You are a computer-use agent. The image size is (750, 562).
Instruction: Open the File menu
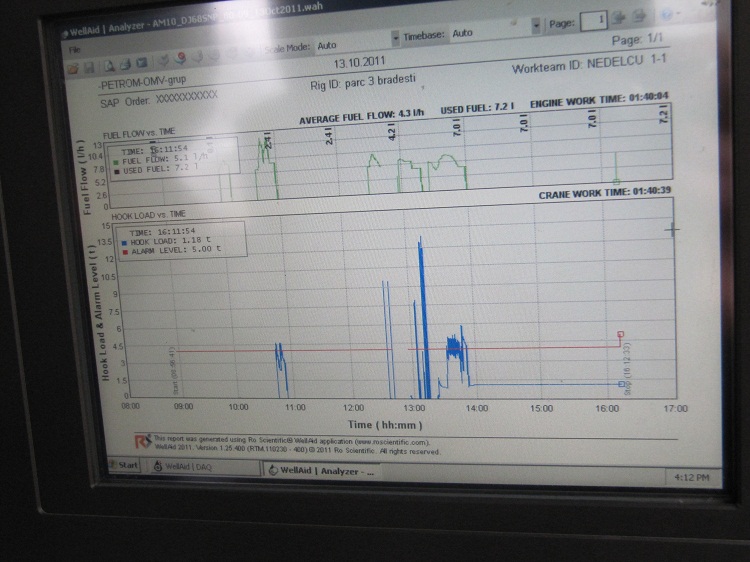74,48
